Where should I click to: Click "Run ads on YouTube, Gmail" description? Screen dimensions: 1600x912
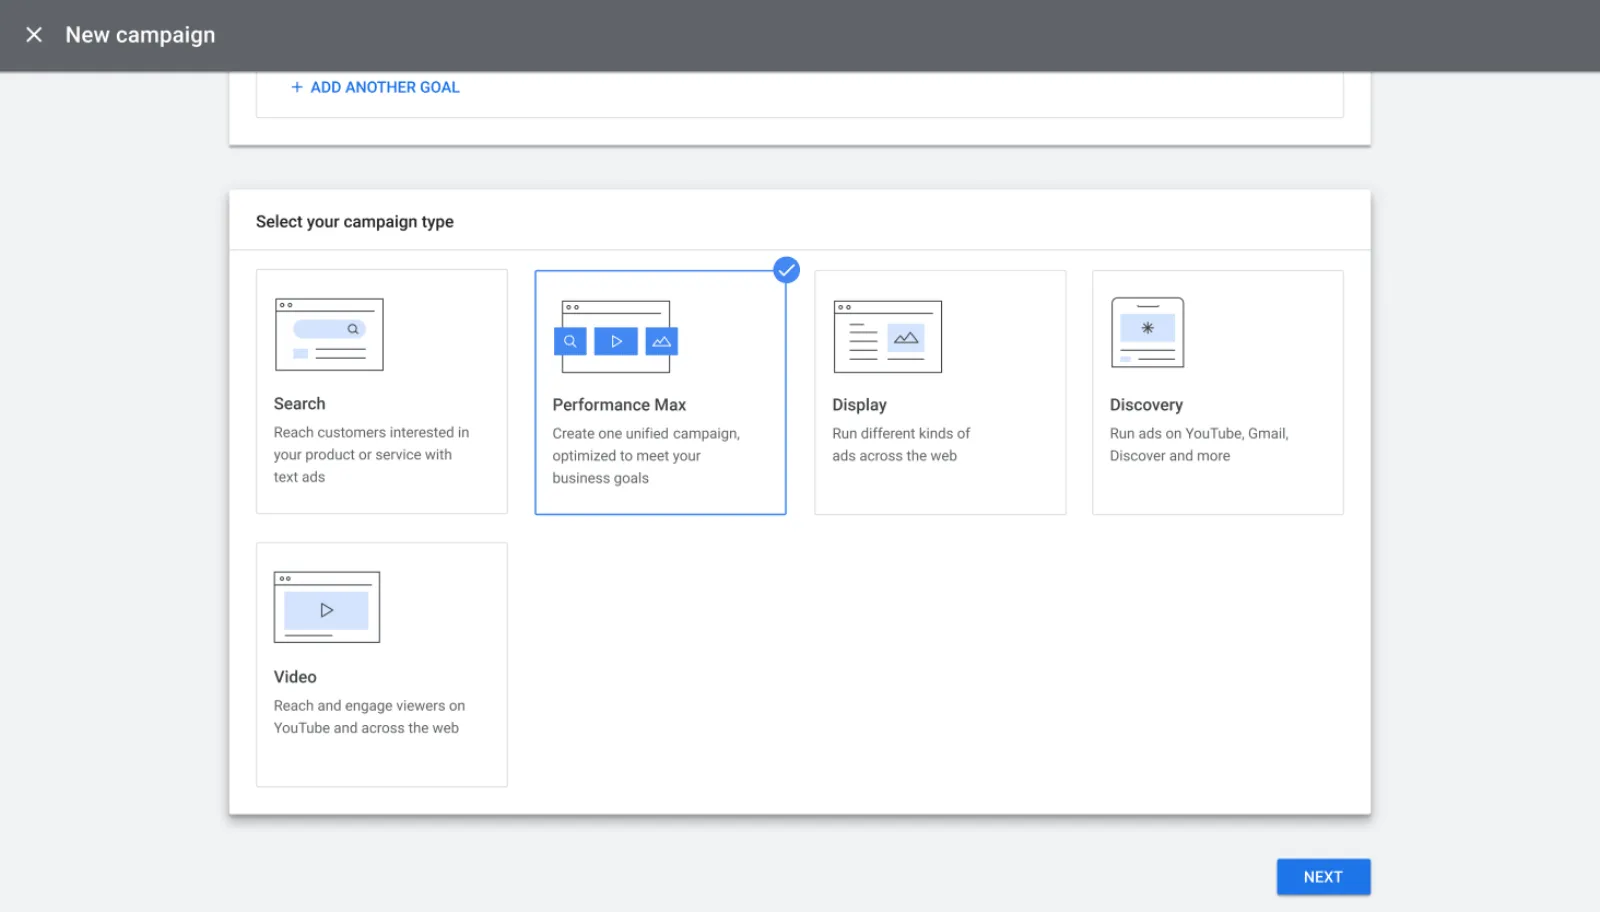pyautogui.click(x=1199, y=445)
